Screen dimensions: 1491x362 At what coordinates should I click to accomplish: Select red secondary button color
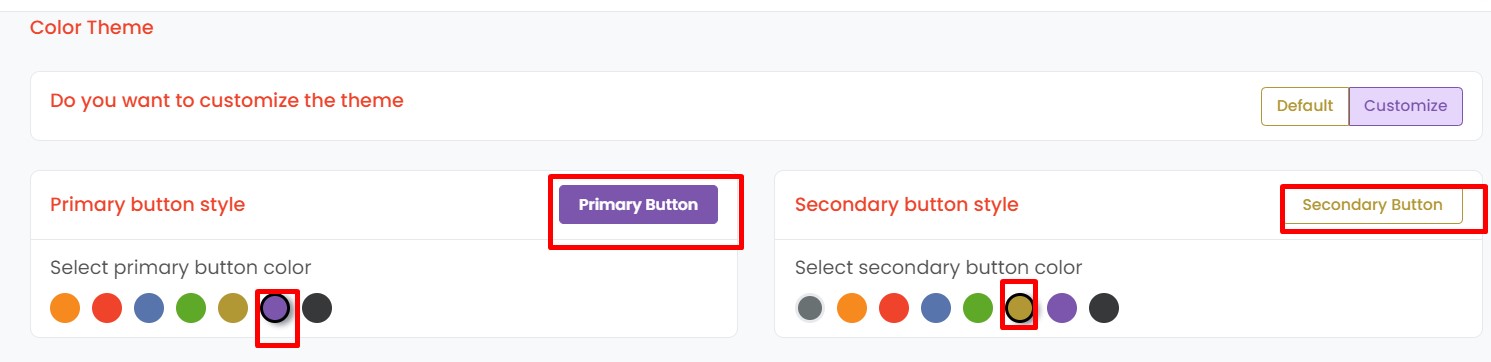coord(894,308)
